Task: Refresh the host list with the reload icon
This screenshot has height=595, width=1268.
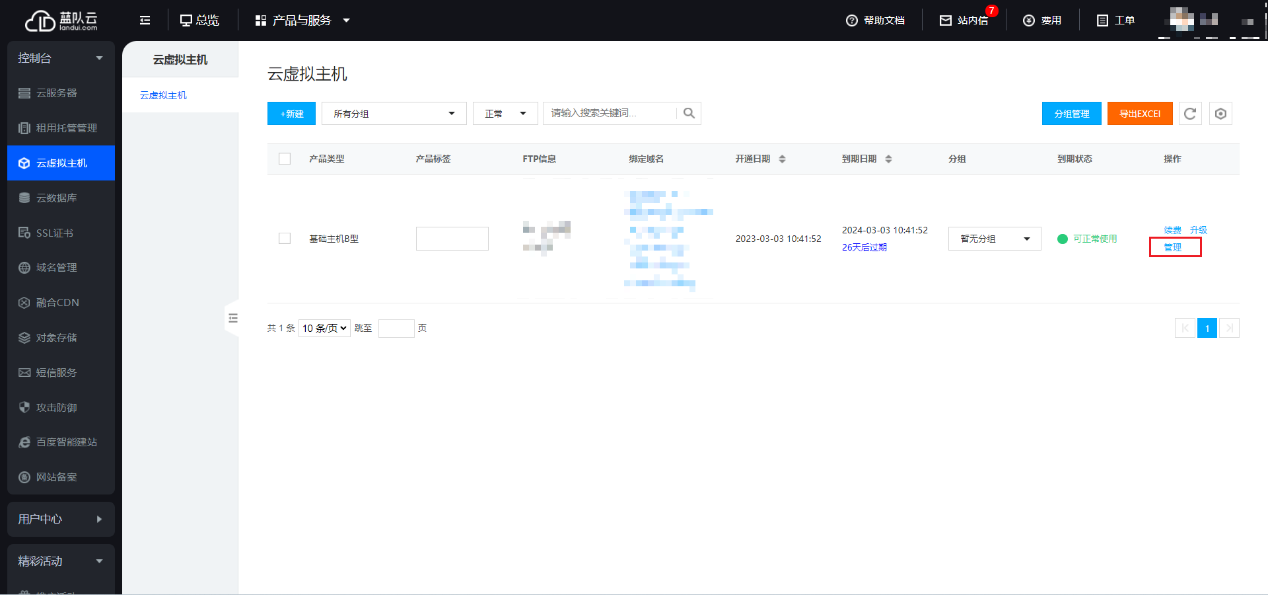Action: 1190,113
